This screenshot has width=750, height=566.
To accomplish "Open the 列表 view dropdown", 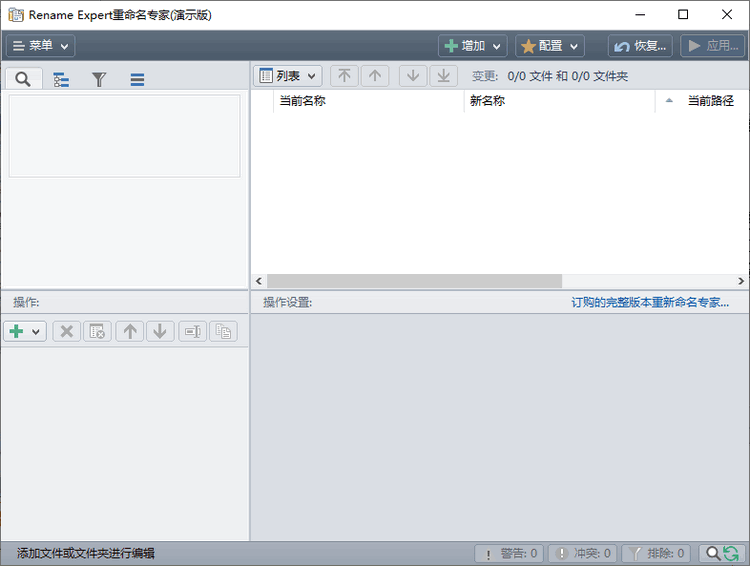I will pyautogui.click(x=287, y=76).
